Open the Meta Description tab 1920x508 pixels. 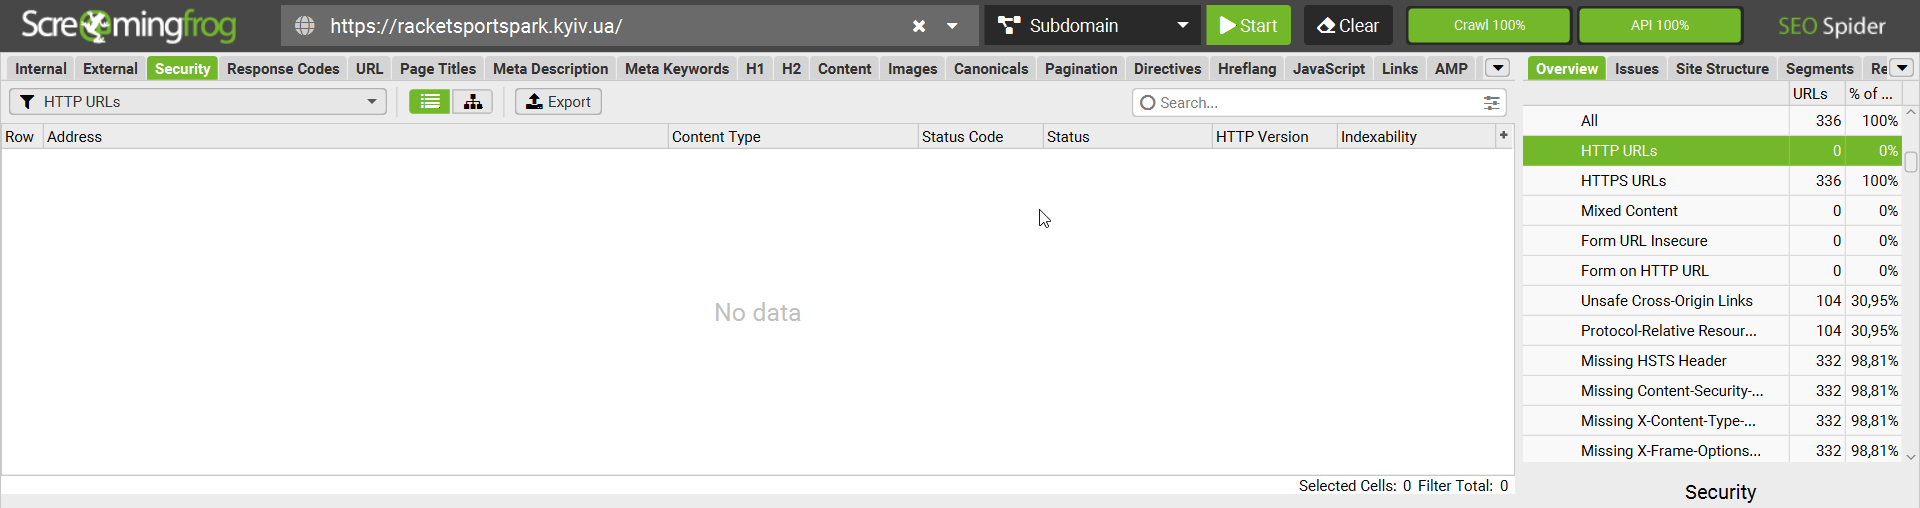pos(550,68)
